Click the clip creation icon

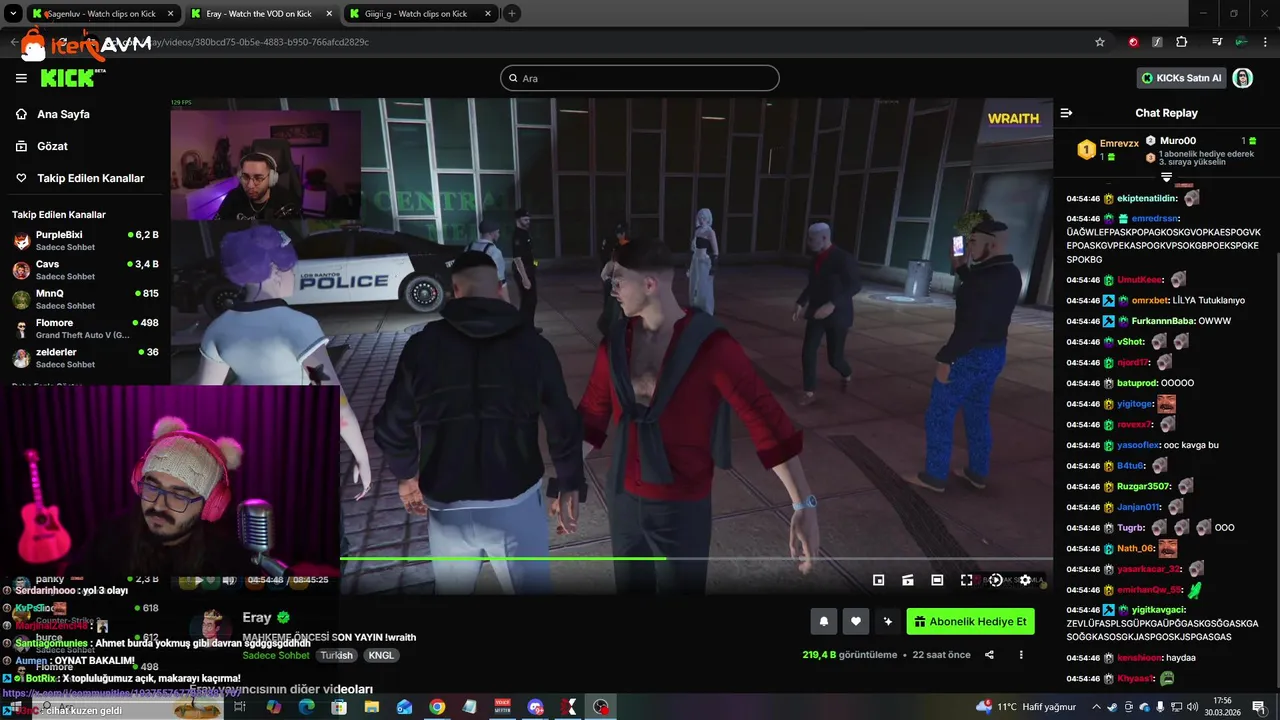(908, 580)
